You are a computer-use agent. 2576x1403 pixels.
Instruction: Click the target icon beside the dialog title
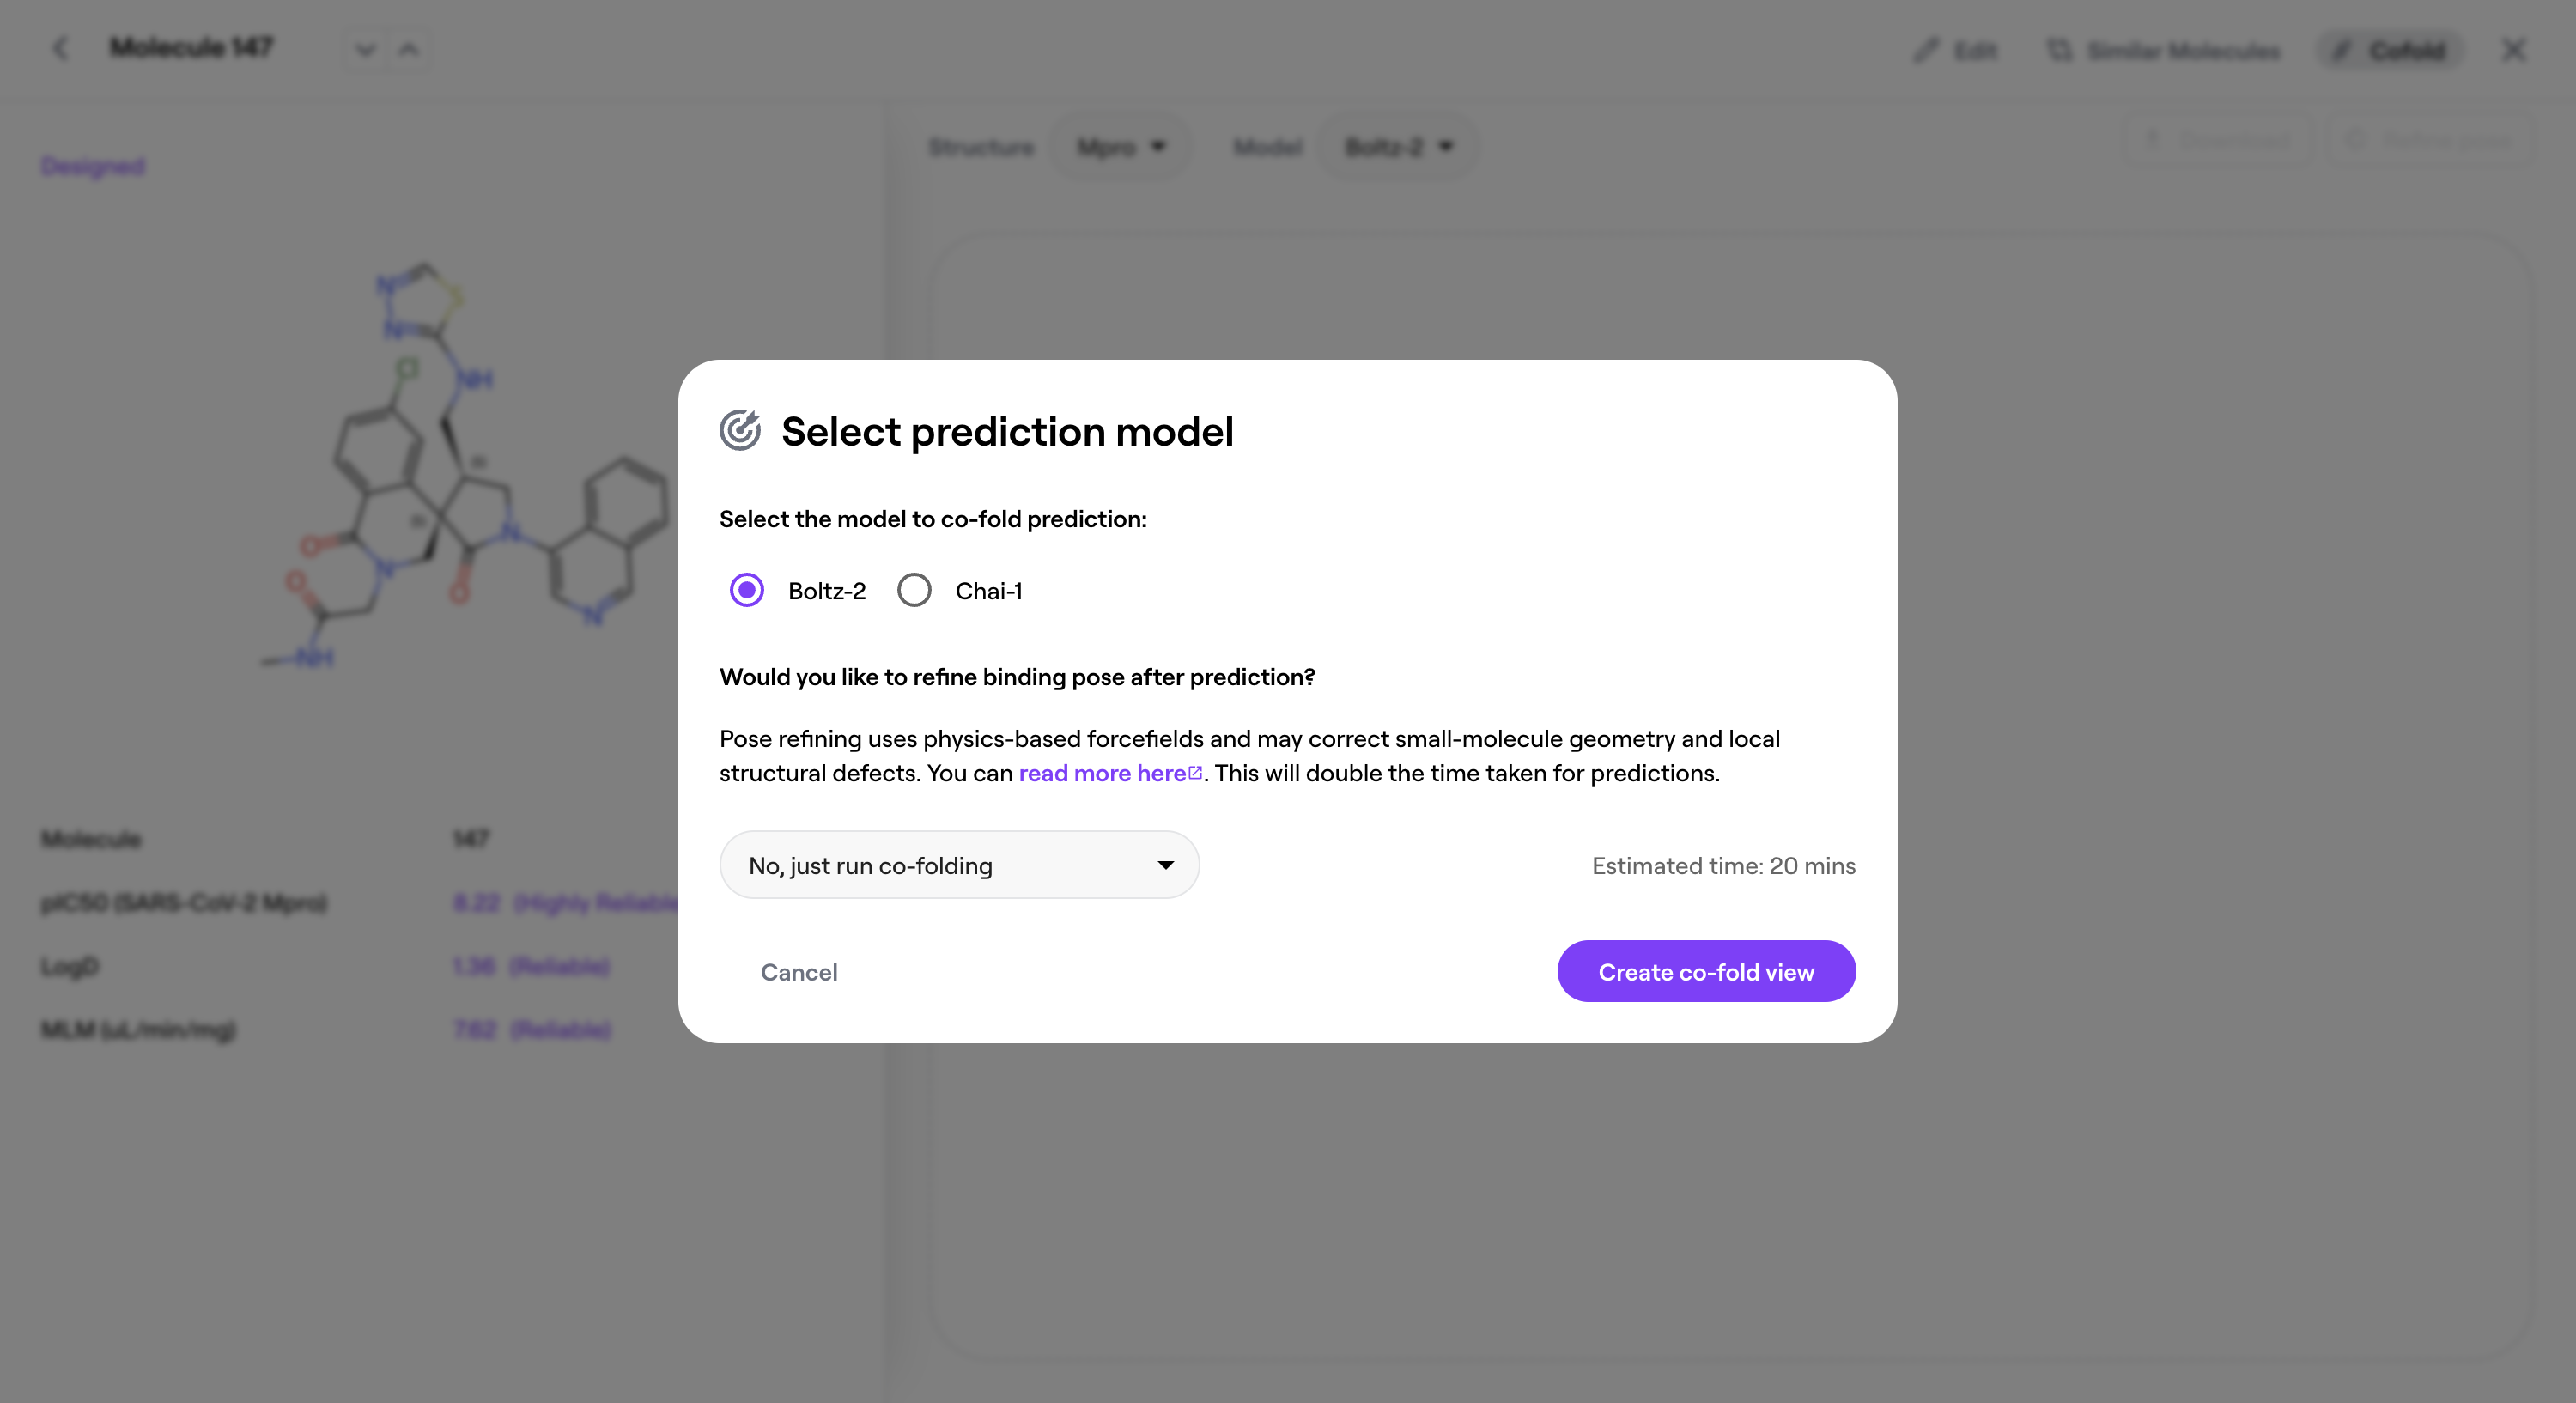(x=740, y=431)
